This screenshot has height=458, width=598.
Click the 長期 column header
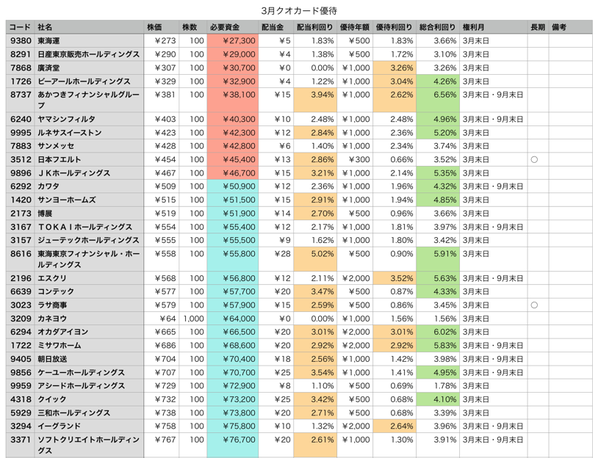pyautogui.click(x=538, y=27)
